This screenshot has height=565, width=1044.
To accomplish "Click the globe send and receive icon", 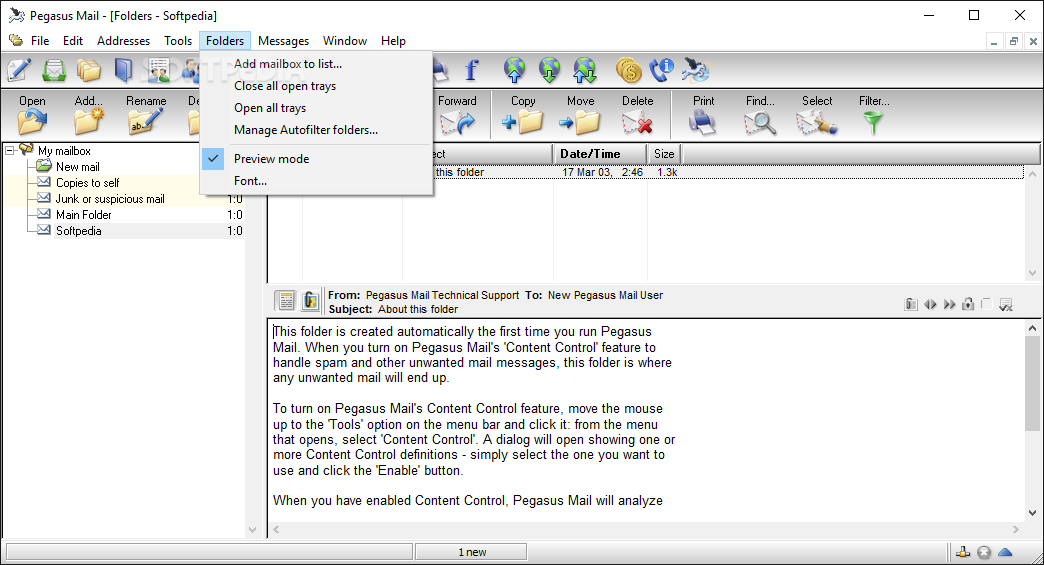I will (x=585, y=70).
